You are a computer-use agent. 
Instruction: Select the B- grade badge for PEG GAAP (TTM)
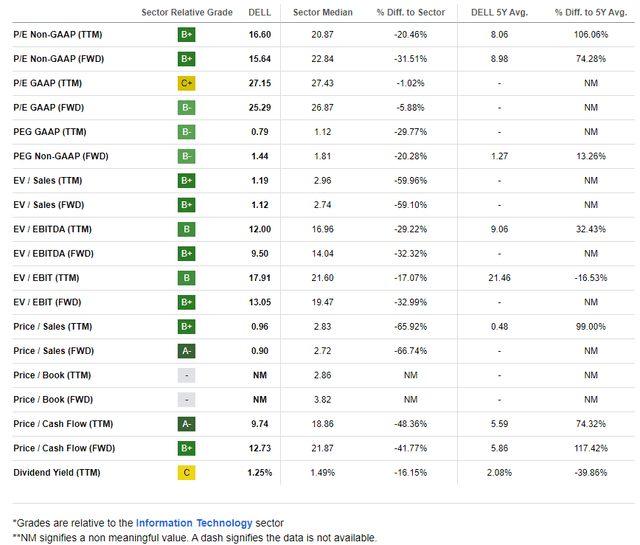[187, 132]
